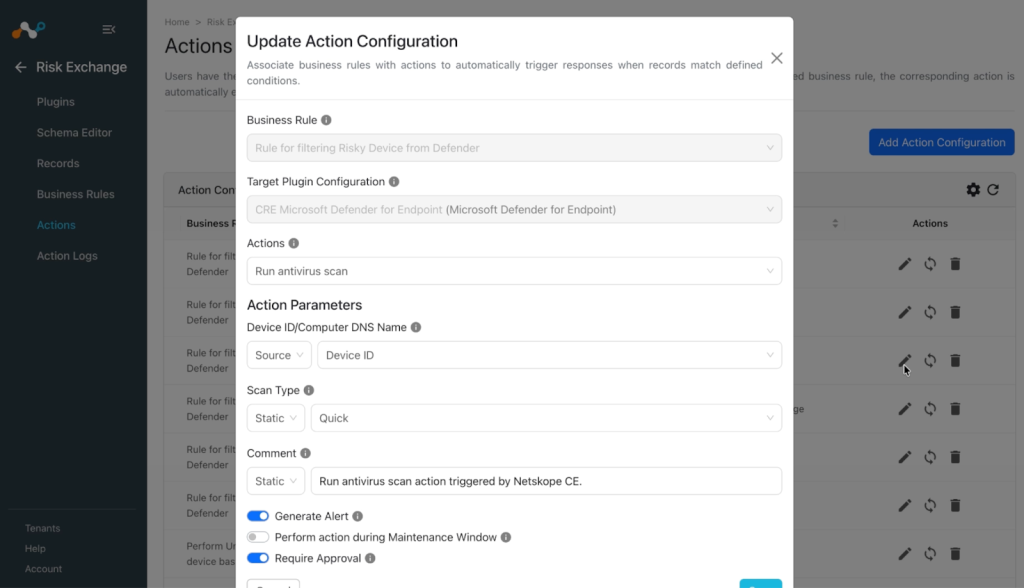
Task: Open Actions dropdown showing Run antivirus scan
Action: pyautogui.click(x=514, y=271)
